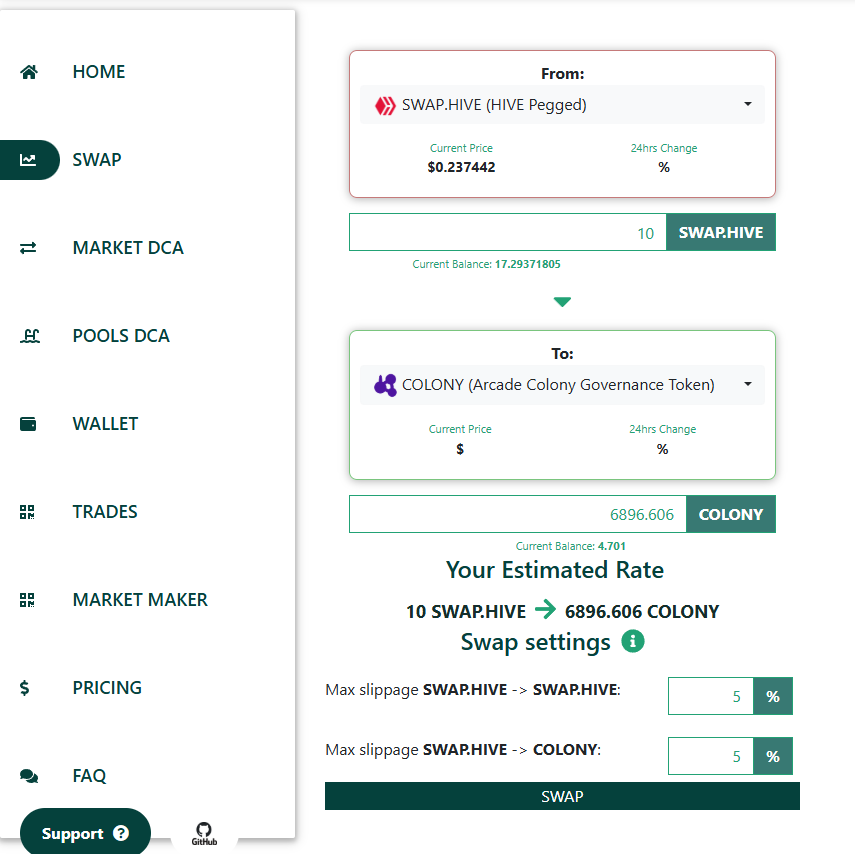Expand the To token dropdown
Screen dimensions: 855x854
point(562,384)
